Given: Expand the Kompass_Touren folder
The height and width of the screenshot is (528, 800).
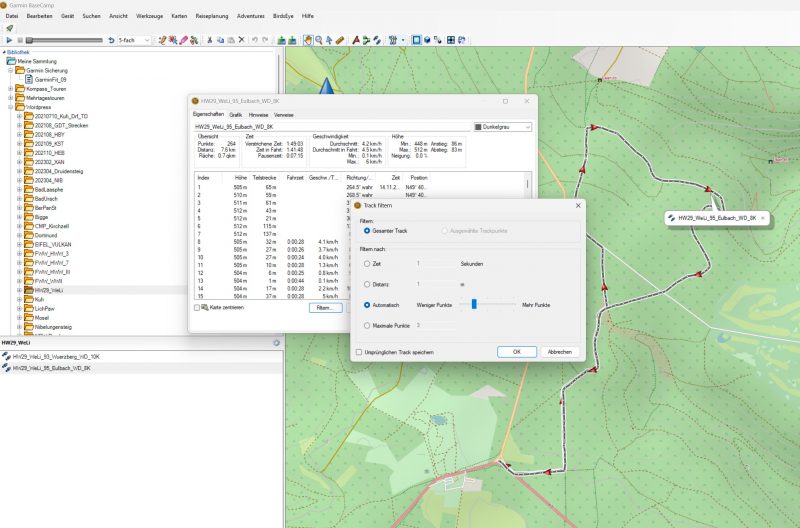Looking at the screenshot, I should (x=11, y=89).
